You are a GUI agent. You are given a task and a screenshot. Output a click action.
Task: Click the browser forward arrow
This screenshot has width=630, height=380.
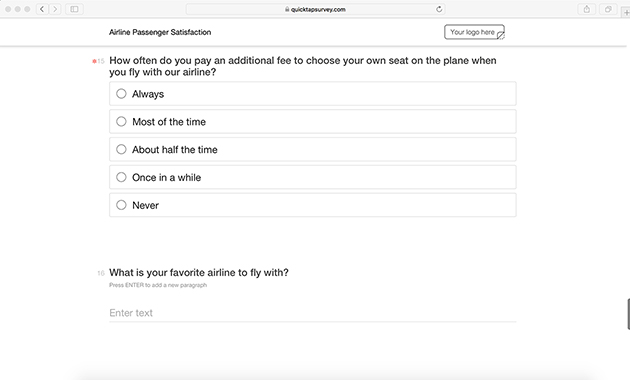55,9
